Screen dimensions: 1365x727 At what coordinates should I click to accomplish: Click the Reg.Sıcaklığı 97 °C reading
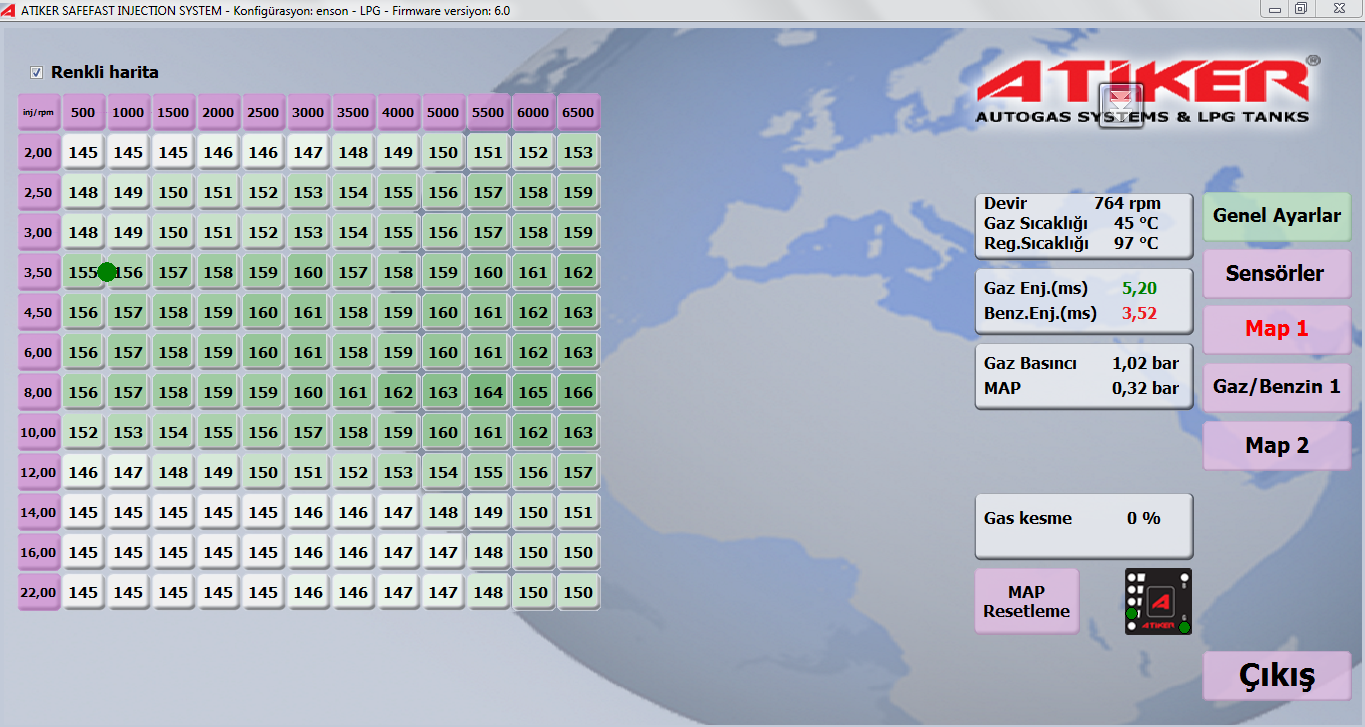(x=1072, y=243)
